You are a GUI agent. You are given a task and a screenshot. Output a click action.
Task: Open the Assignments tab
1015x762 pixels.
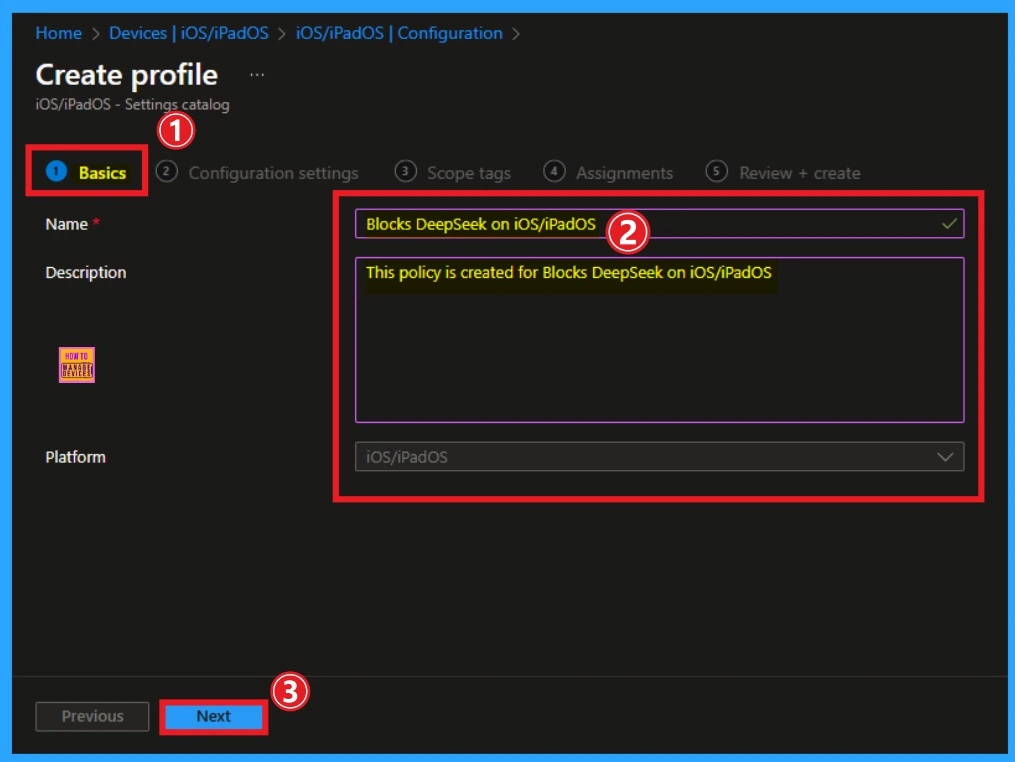625,174
